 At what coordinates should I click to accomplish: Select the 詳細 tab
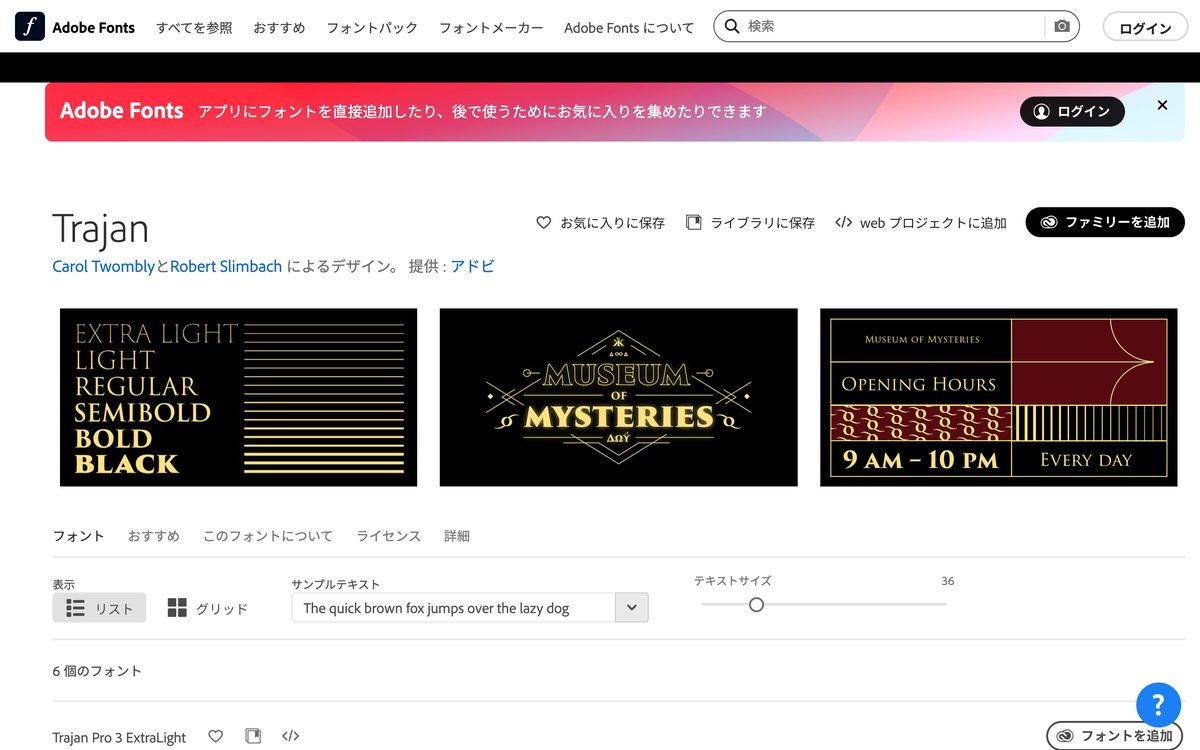(457, 536)
